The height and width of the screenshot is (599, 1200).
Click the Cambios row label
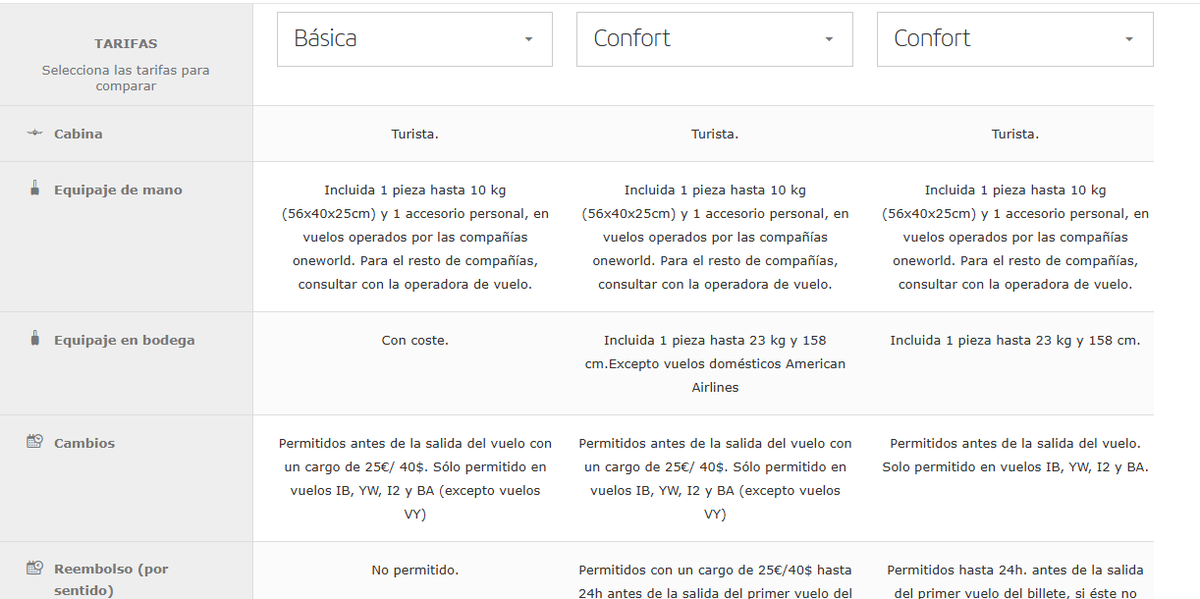[x=84, y=443]
